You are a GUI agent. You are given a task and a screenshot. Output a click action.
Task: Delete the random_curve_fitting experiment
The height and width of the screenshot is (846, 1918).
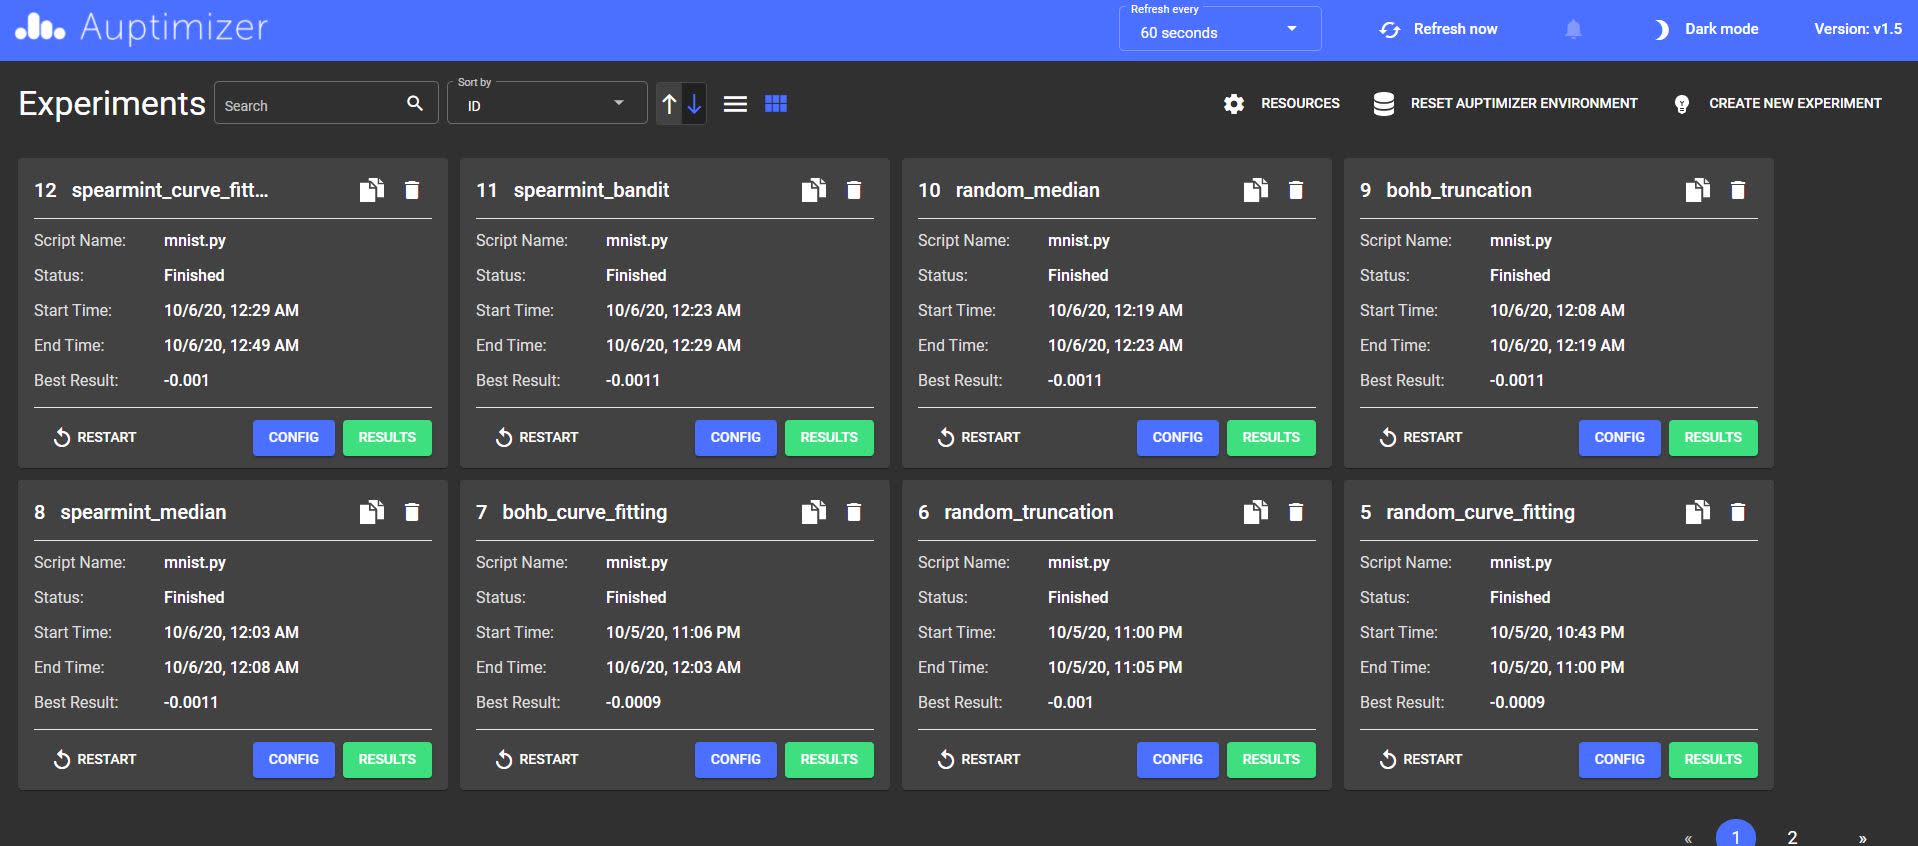[x=1738, y=512]
